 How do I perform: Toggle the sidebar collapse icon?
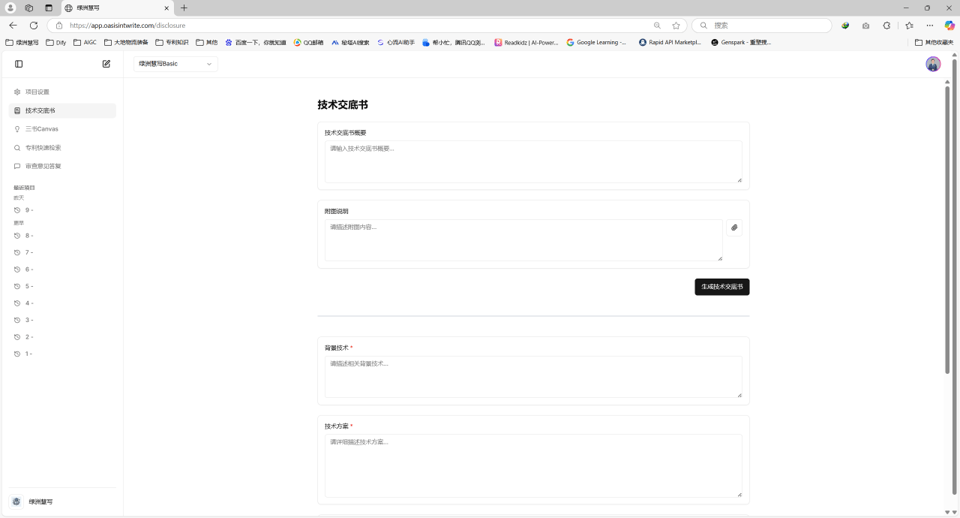tap(19, 64)
